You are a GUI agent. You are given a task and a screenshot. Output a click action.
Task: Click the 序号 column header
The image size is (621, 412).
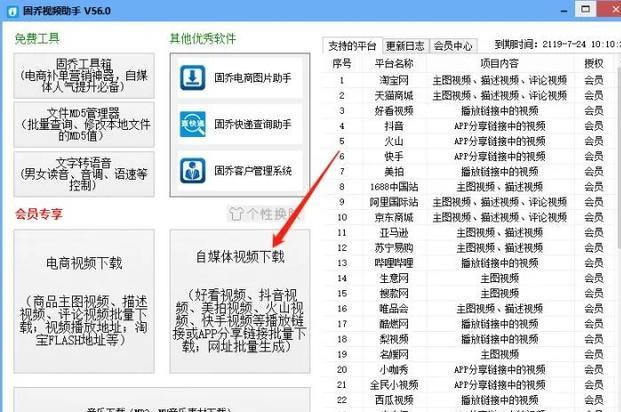pyautogui.click(x=342, y=63)
